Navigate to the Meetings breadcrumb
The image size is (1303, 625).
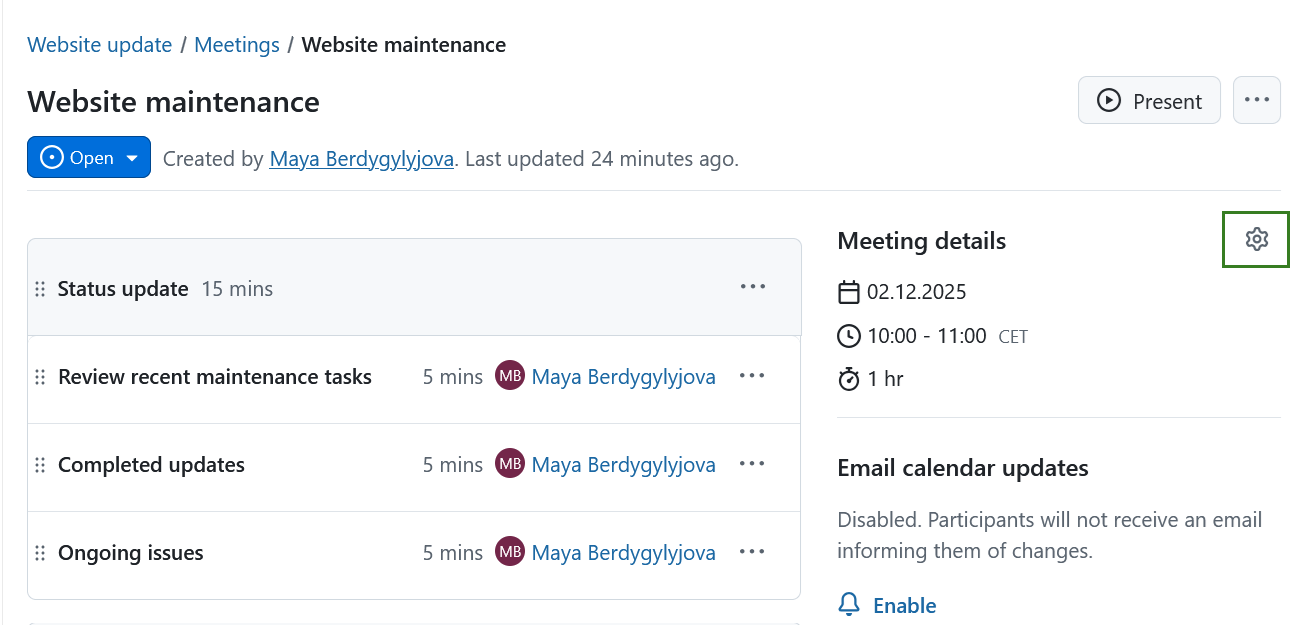237,44
